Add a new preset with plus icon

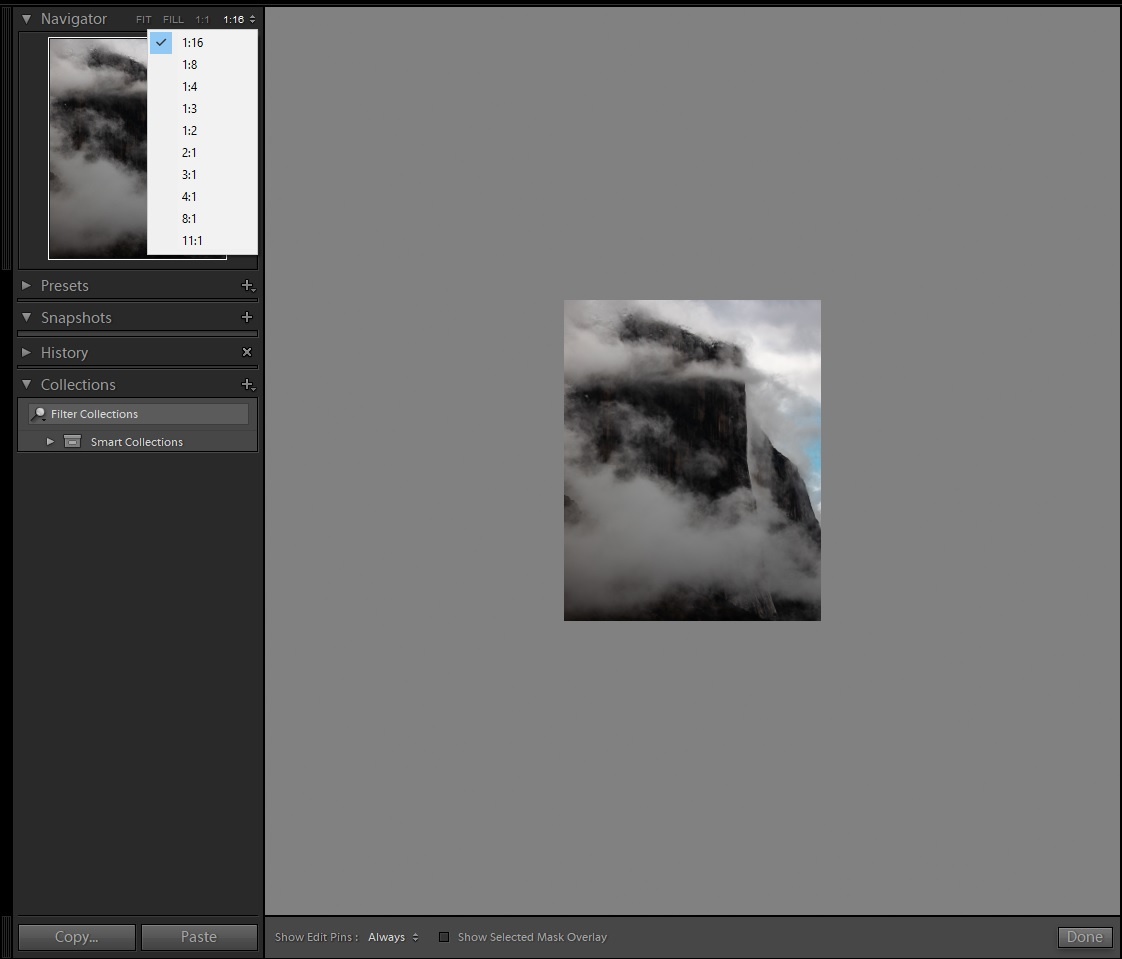248,286
